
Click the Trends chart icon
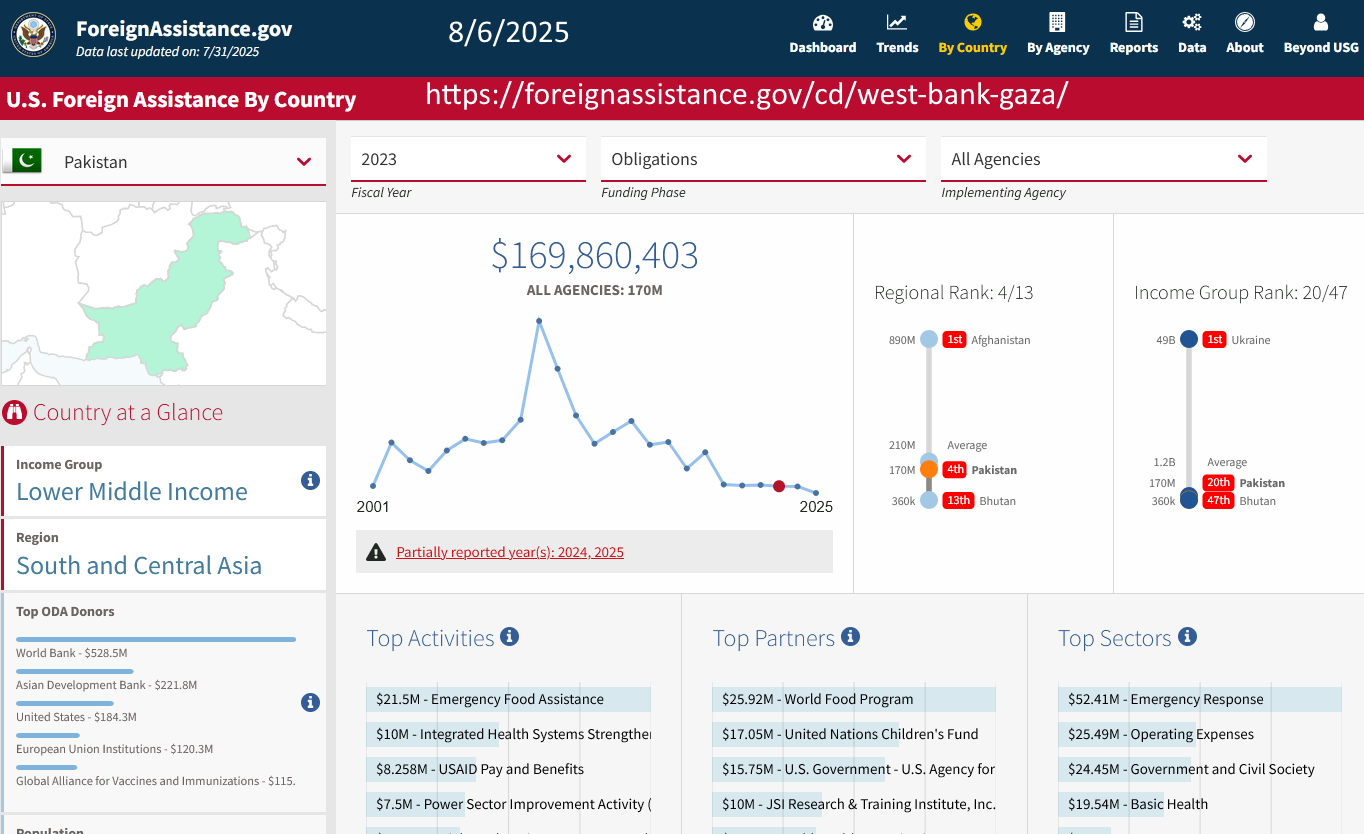pyautogui.click(x=896, y=23)
